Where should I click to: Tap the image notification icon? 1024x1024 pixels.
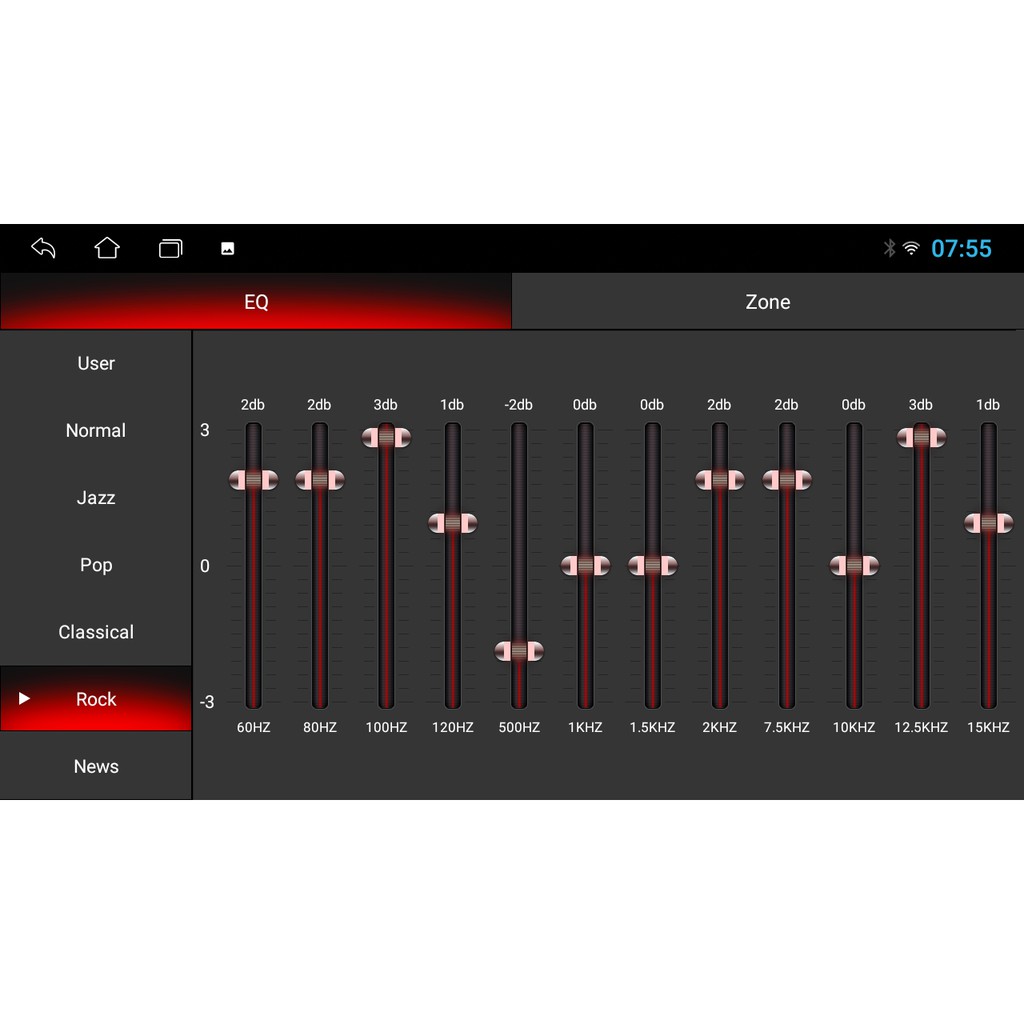tap(228, 249)
